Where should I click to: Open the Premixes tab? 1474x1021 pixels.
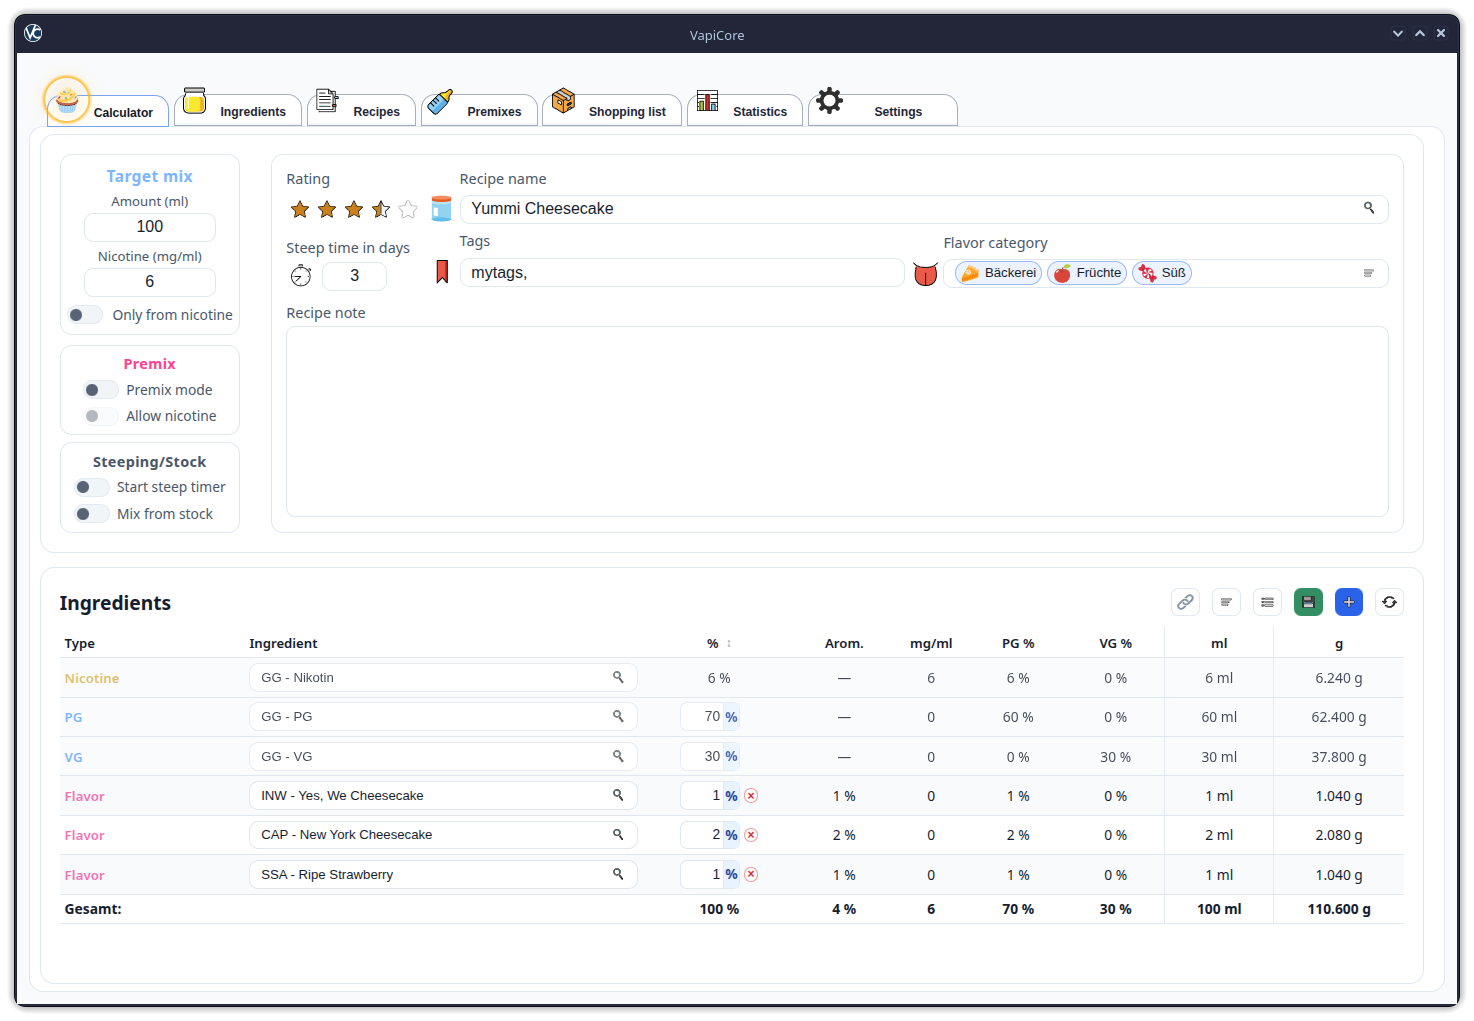[480, 110]
